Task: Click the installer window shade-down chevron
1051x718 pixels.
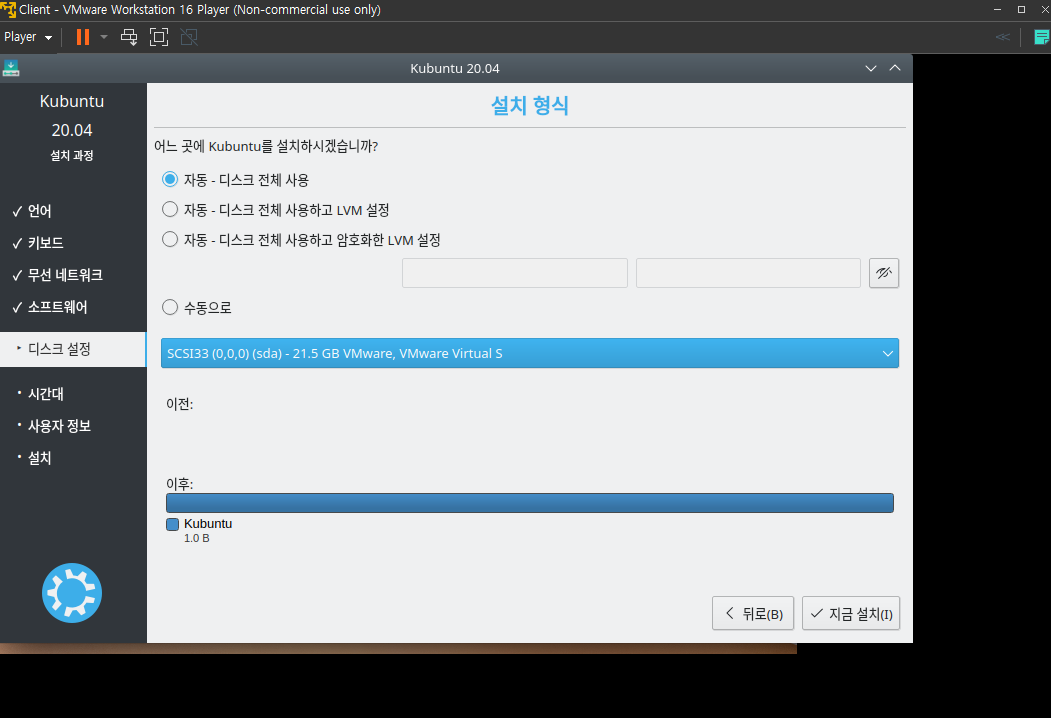Action: (871, 68)
